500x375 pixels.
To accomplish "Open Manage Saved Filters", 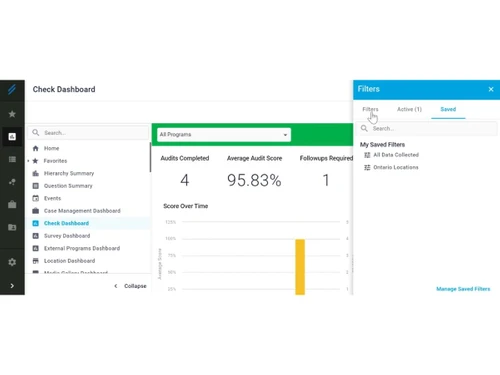I will click(x=463, y=289).
